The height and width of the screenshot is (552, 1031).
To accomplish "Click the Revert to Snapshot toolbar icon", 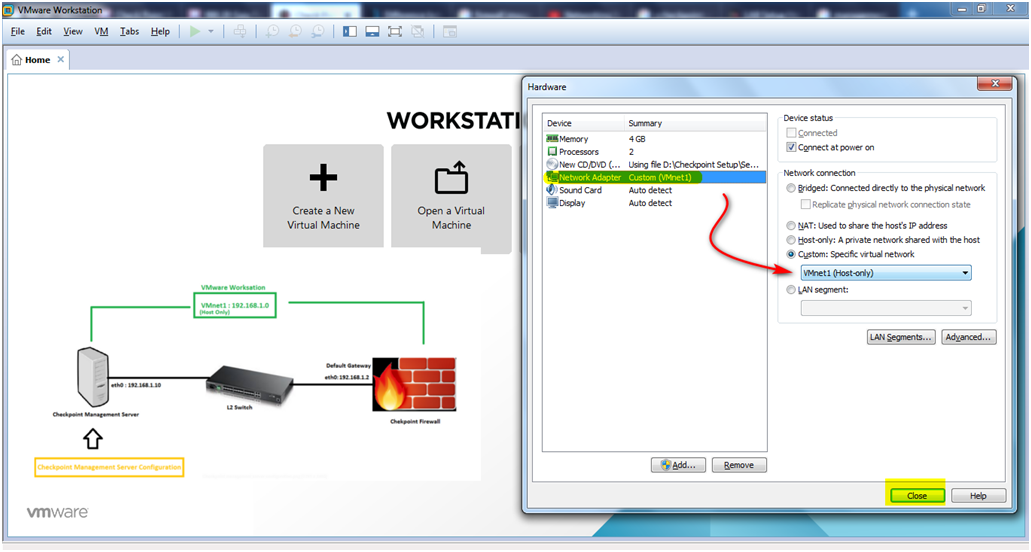I will coord(295,32).
